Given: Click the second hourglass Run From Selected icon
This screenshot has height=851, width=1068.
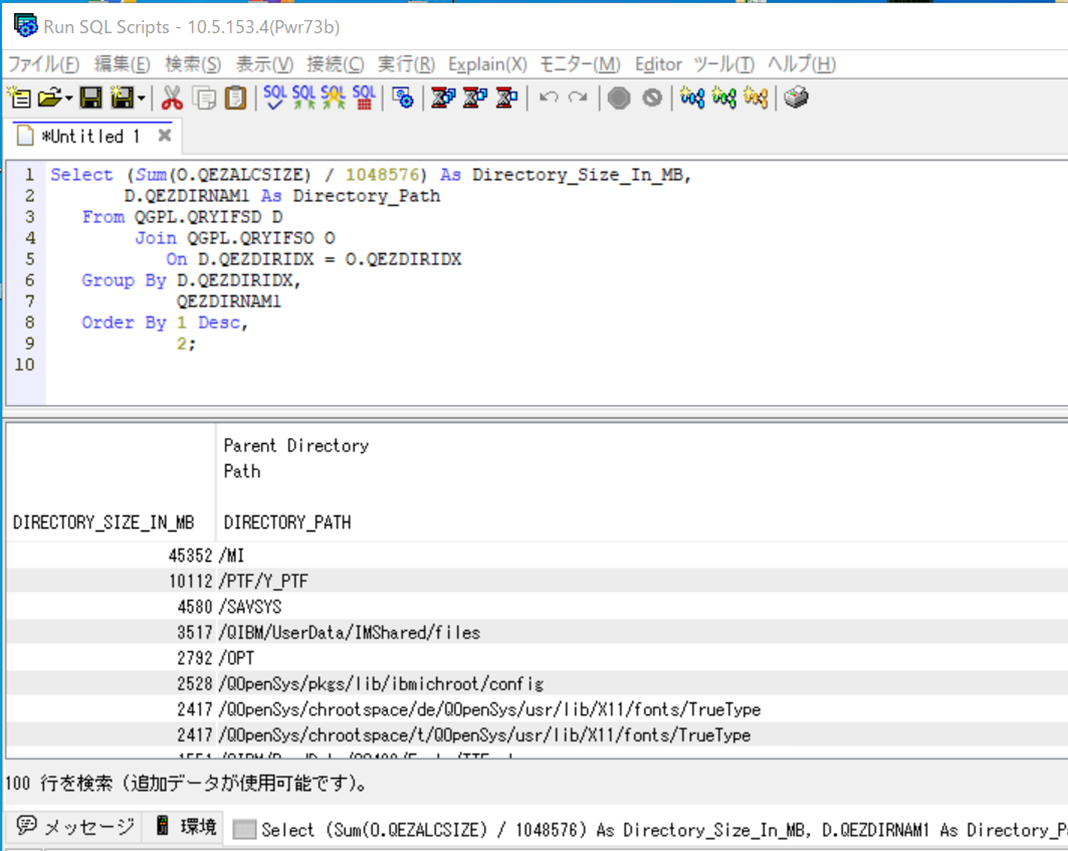Looking at the screenshot, I should click(x=475, y=98).
